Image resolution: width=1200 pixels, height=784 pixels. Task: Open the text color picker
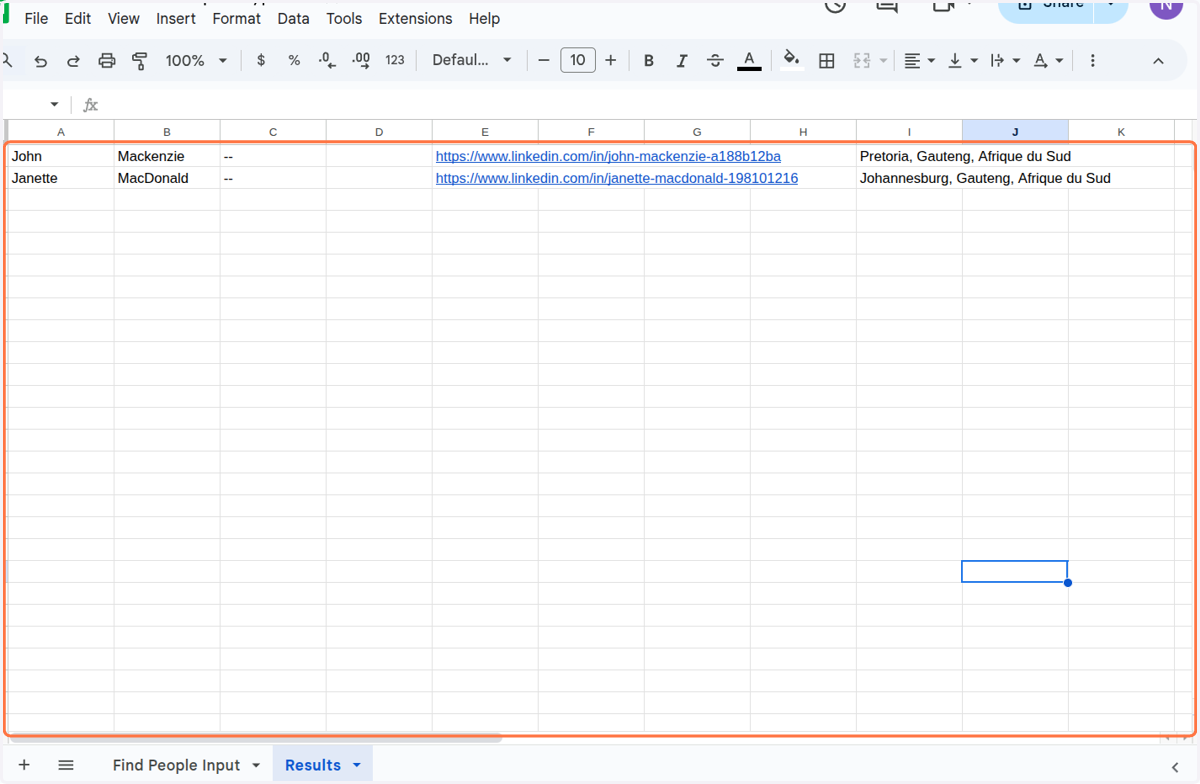click(749, 60)
